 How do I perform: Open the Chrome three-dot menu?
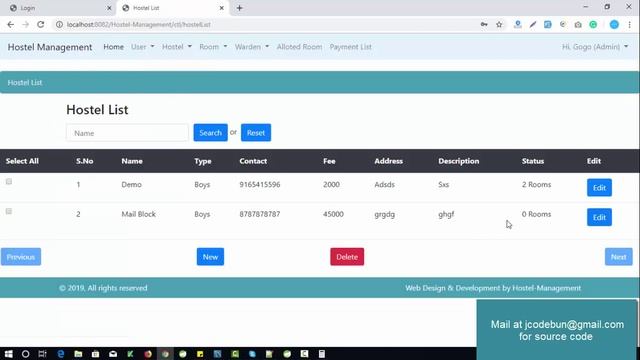tap(629, 24)
